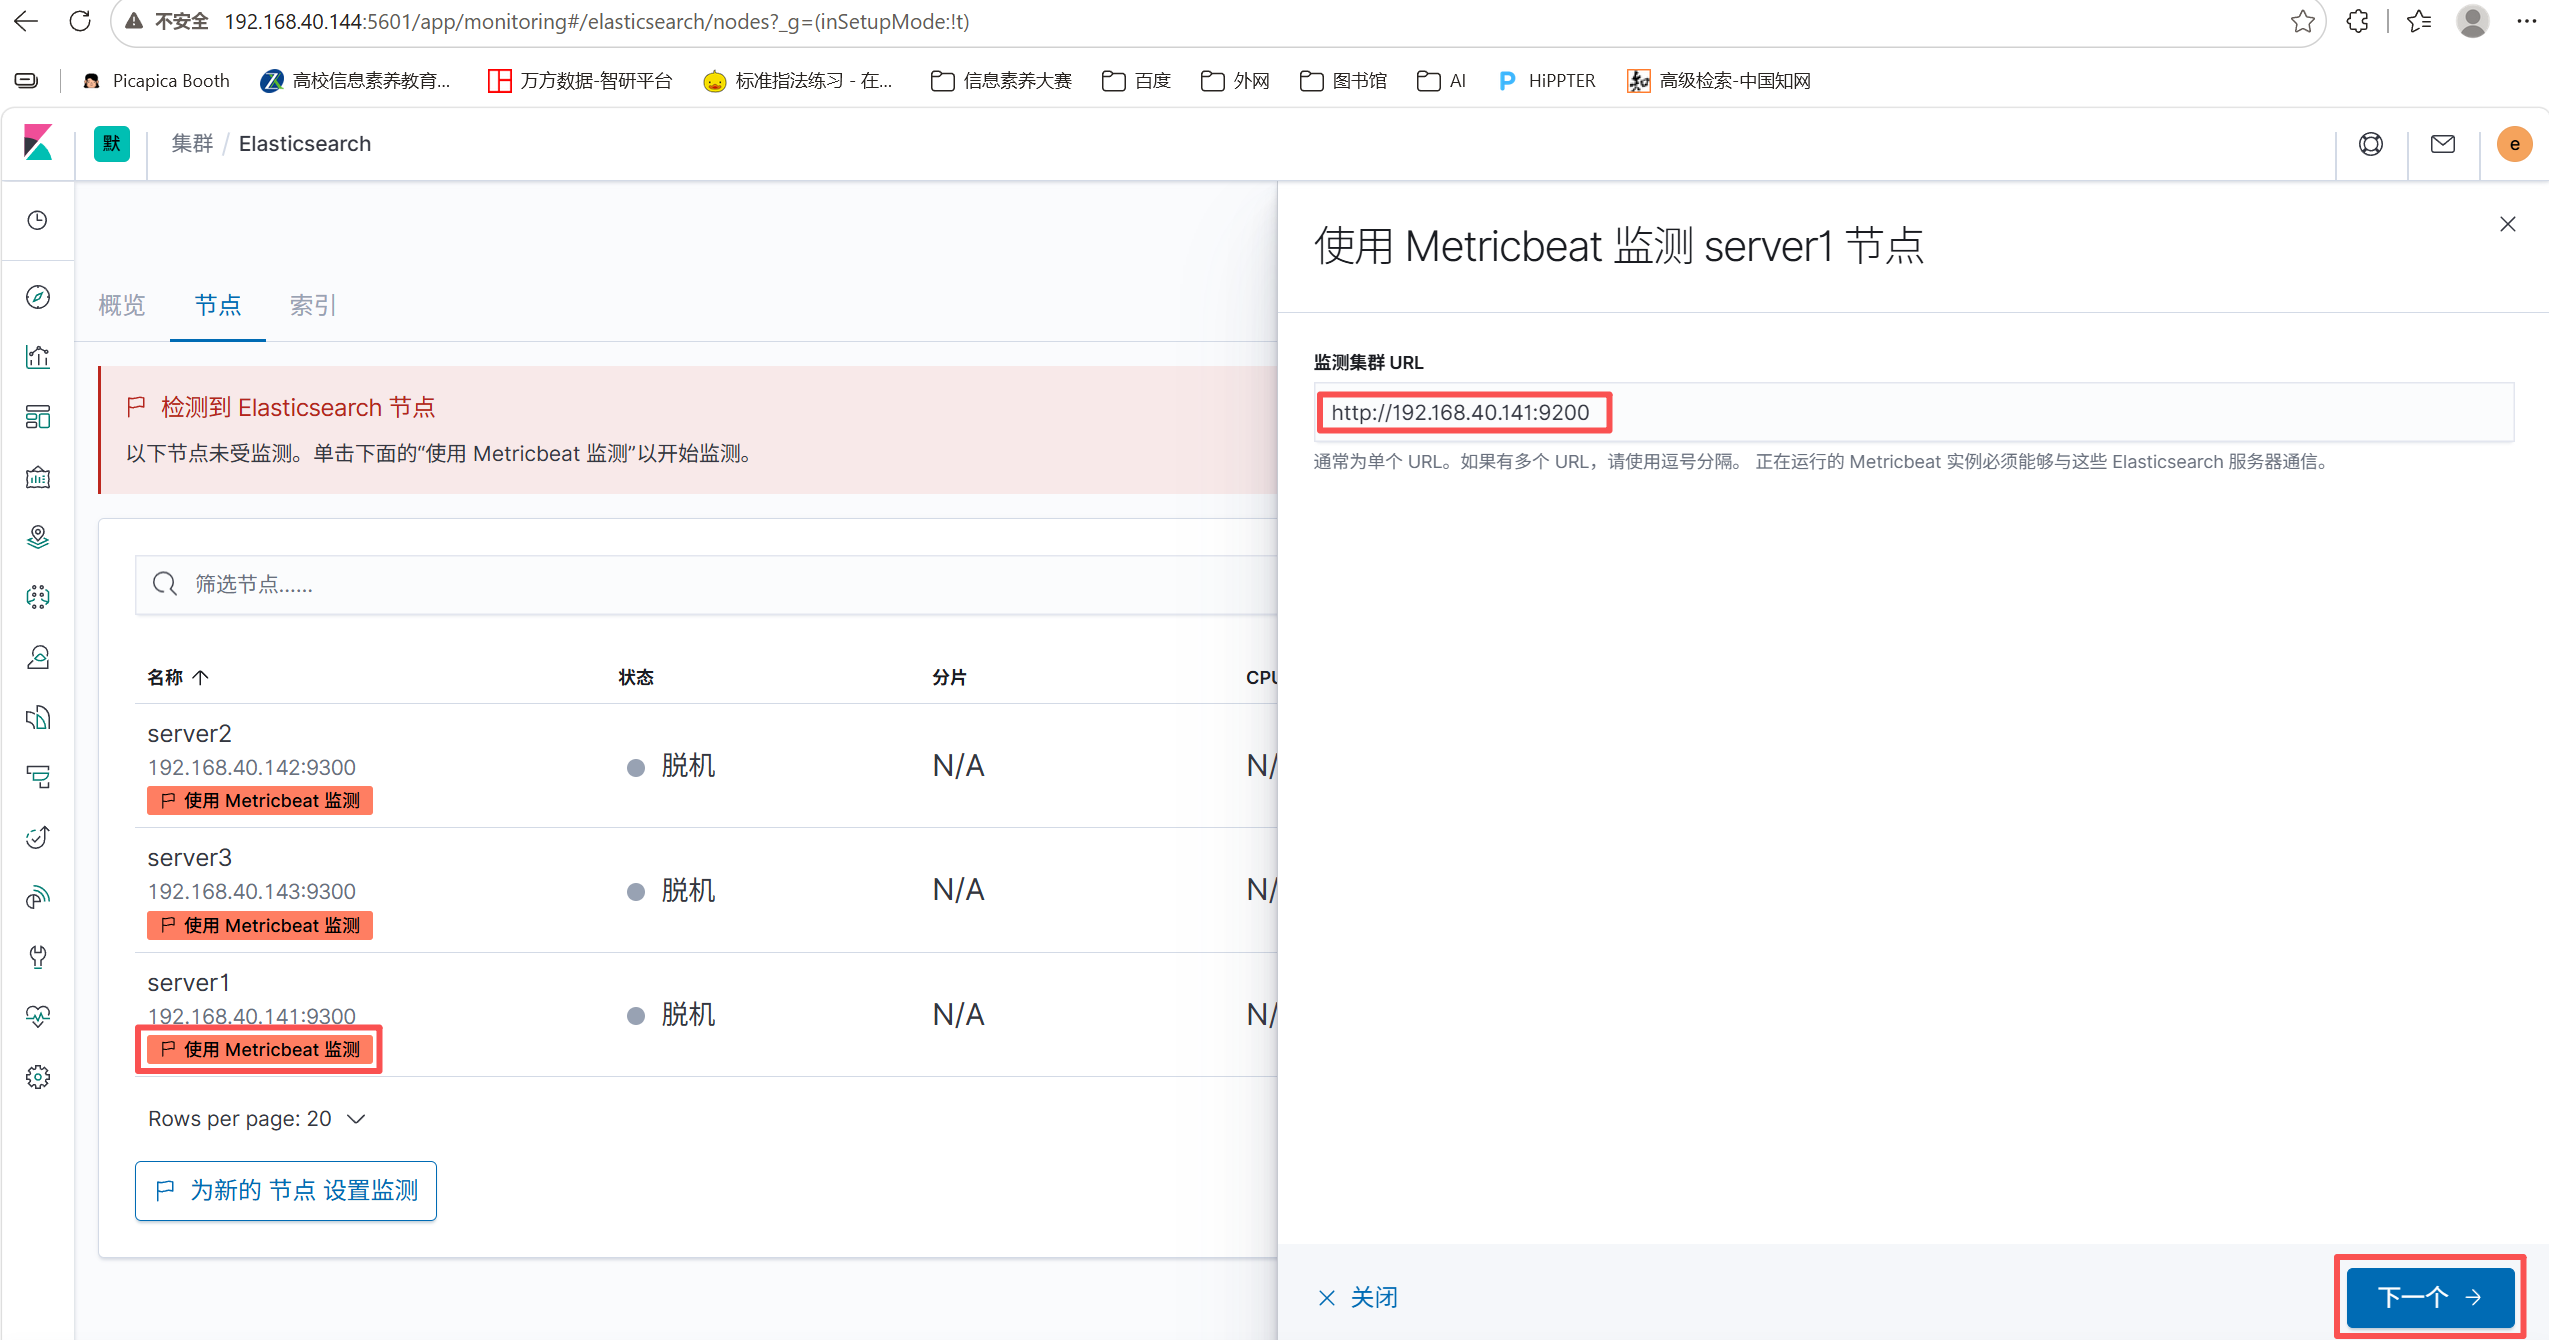Open 信息素养大赛 bookmark folder
The height and width of the screenshot is (1340, 2549).
1001,80
